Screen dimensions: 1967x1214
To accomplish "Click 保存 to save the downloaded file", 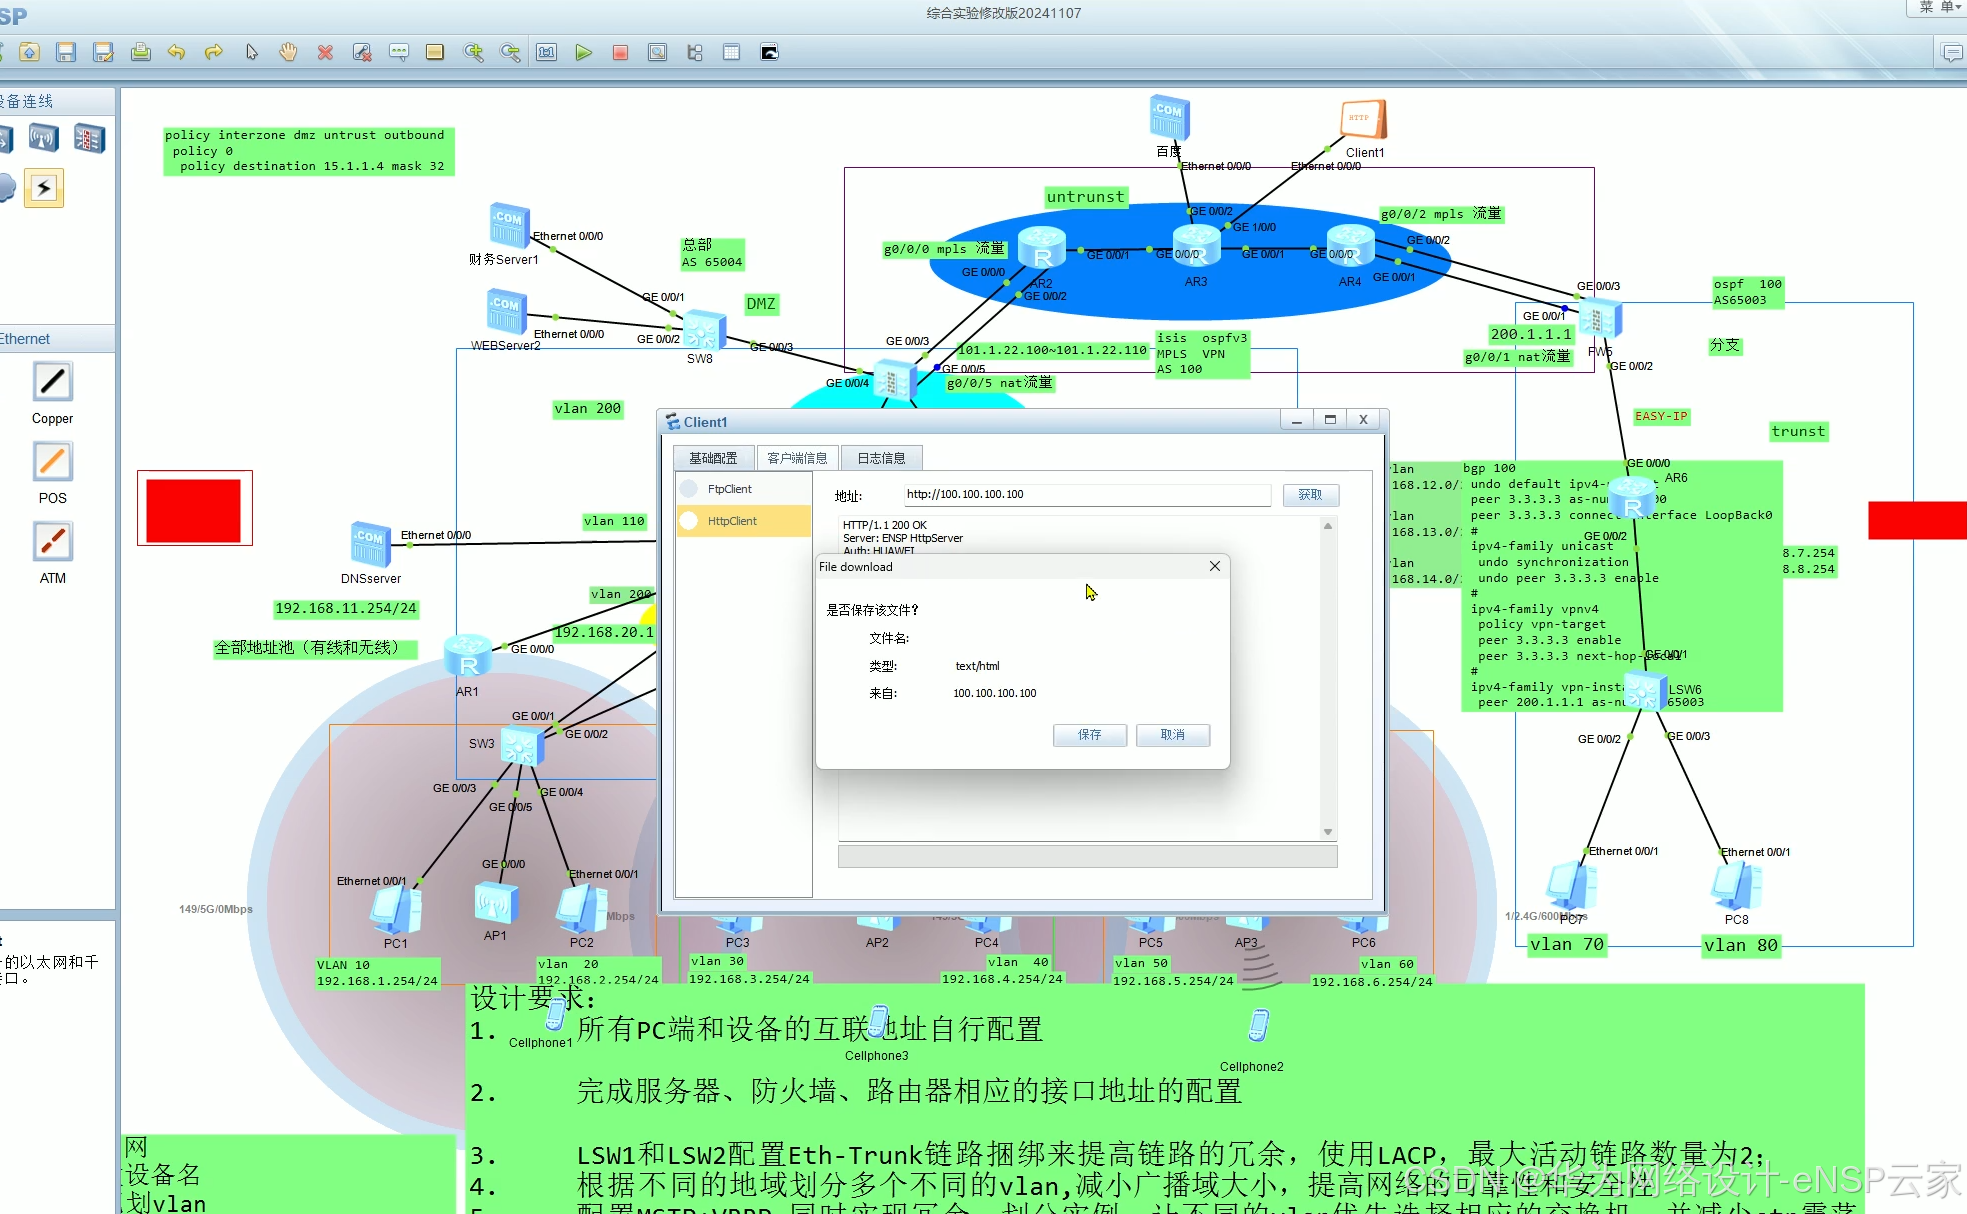I will 1089,735.
